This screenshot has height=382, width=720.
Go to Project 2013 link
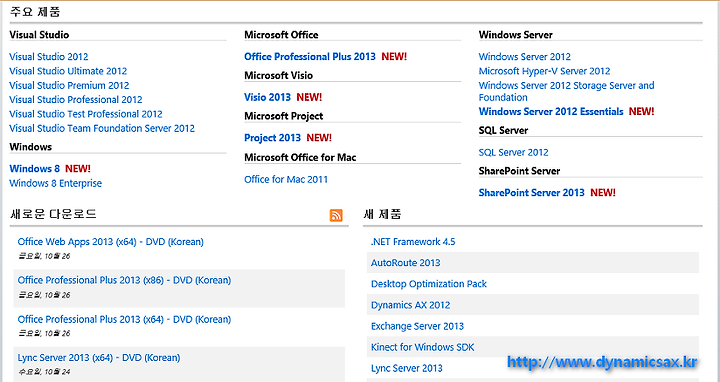coord(272,138)
